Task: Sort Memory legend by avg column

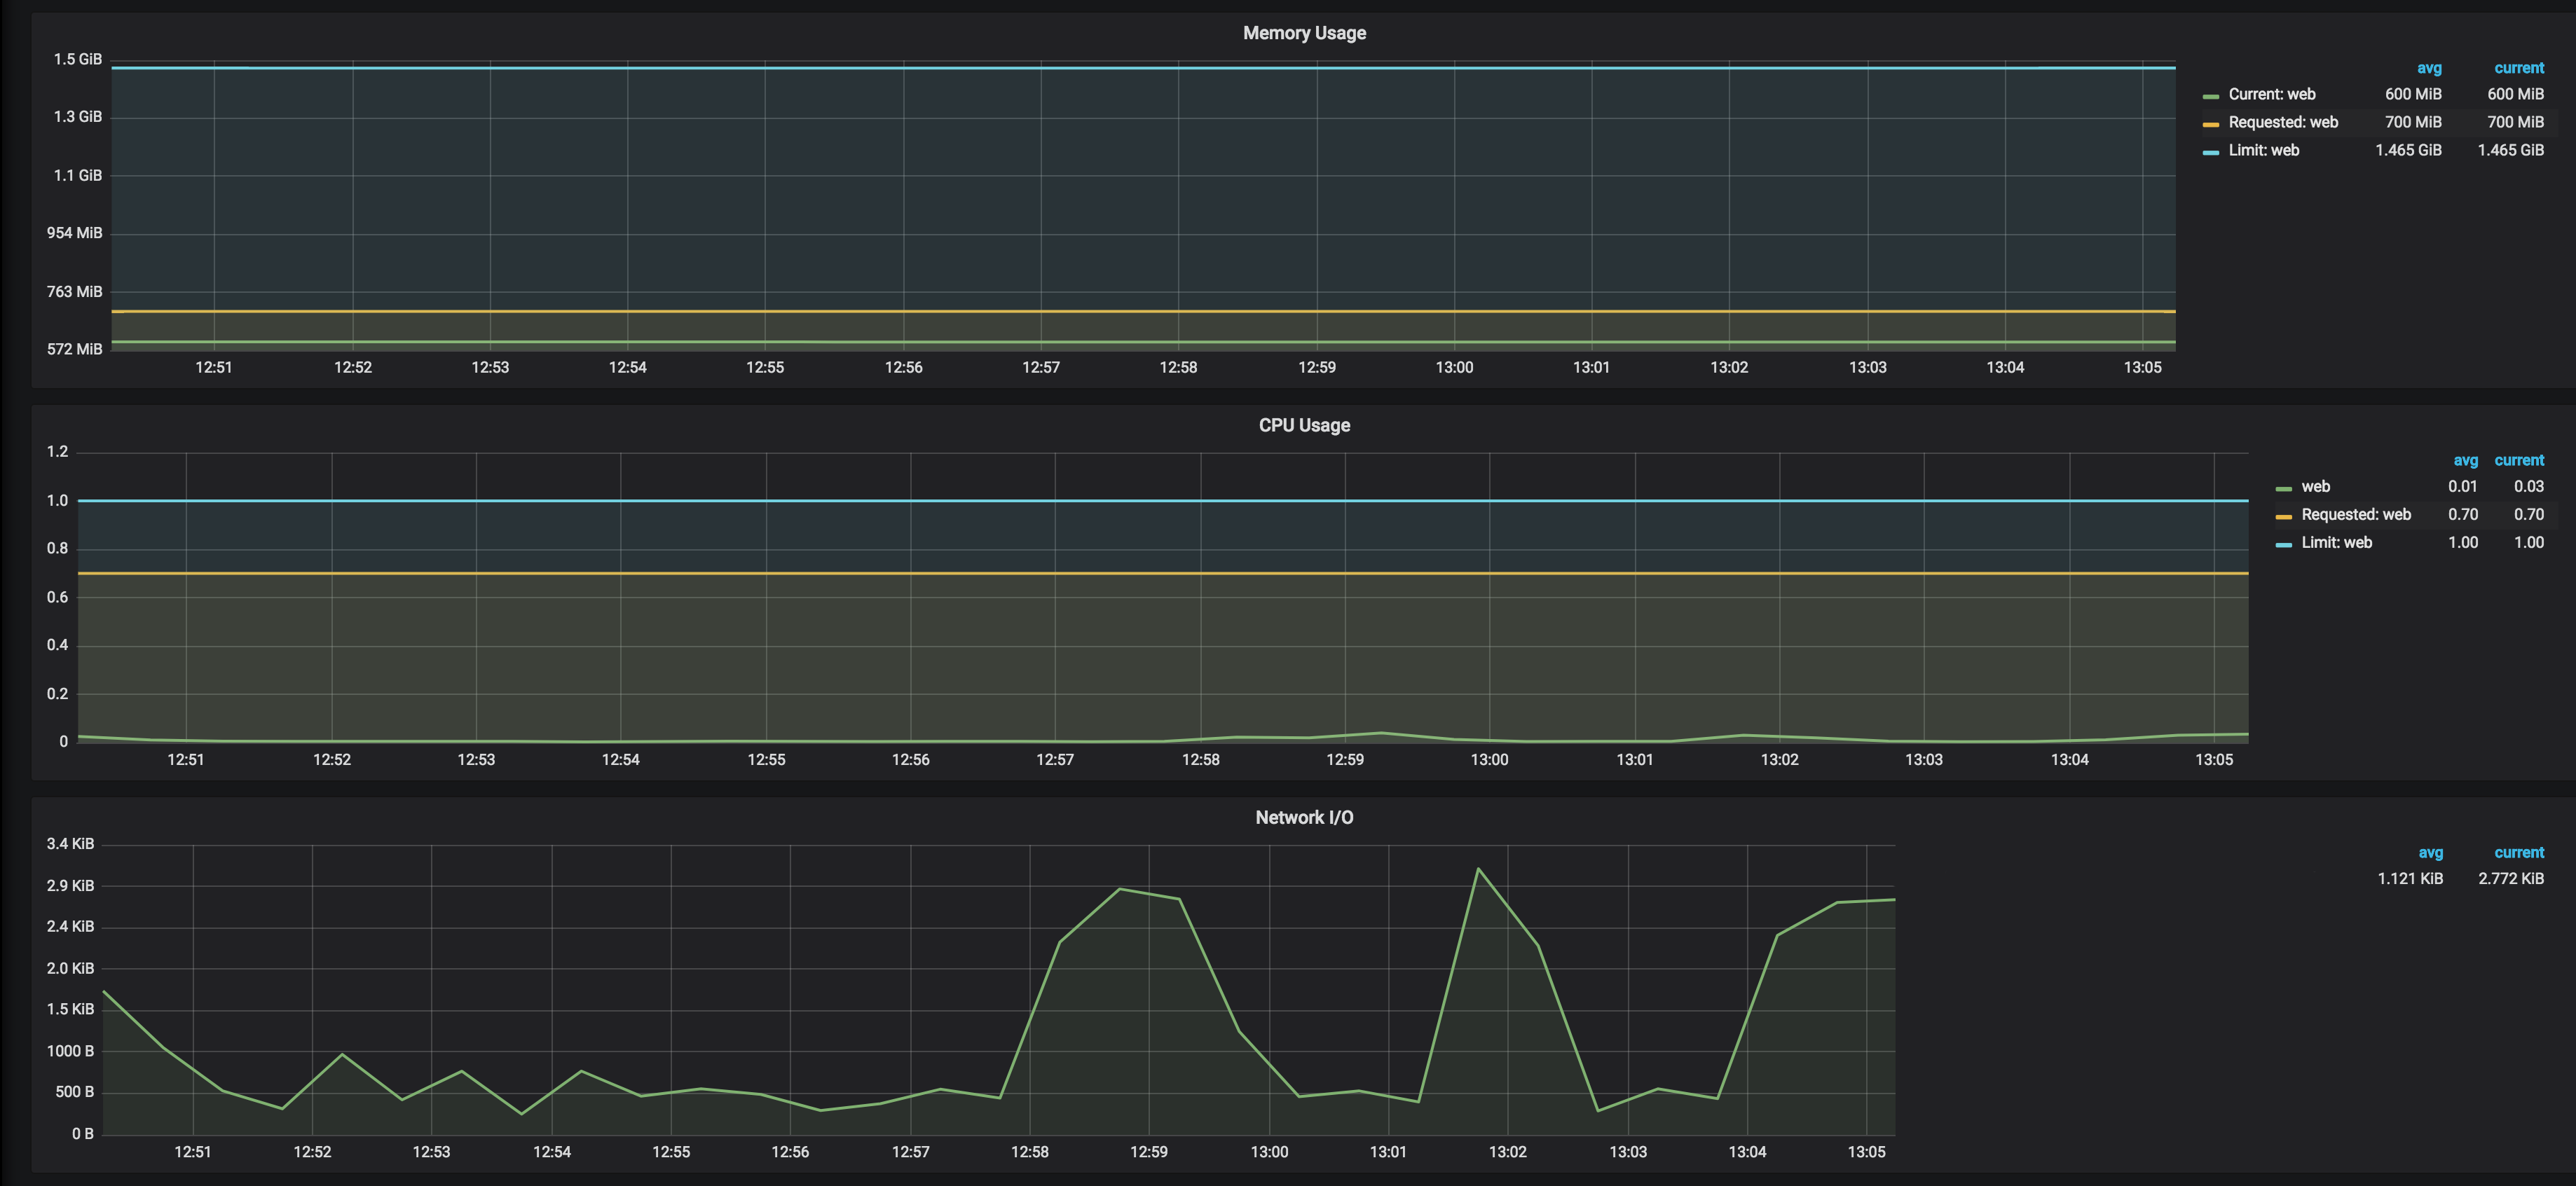Action: tap(2429, 68)
